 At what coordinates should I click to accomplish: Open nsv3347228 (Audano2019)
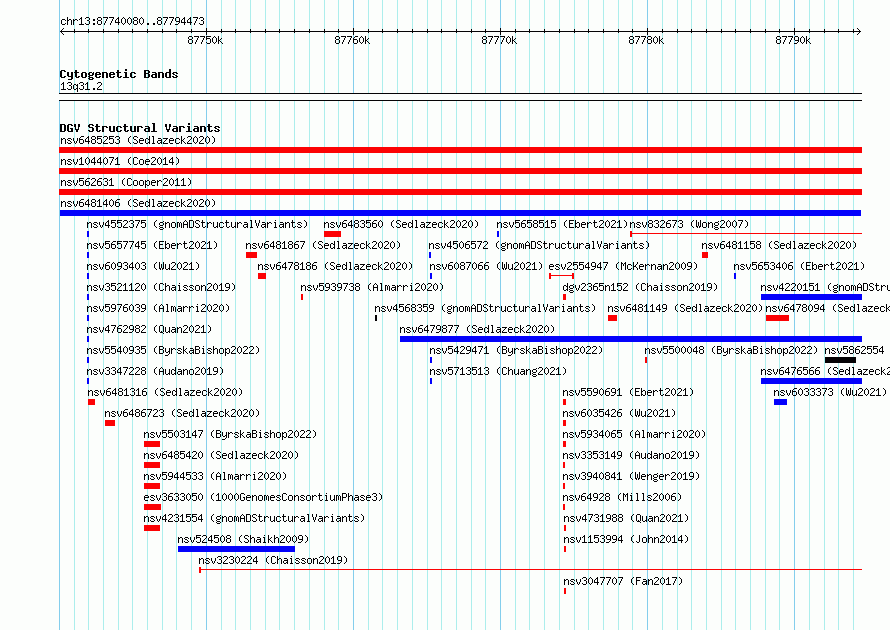tap(156, 371)
